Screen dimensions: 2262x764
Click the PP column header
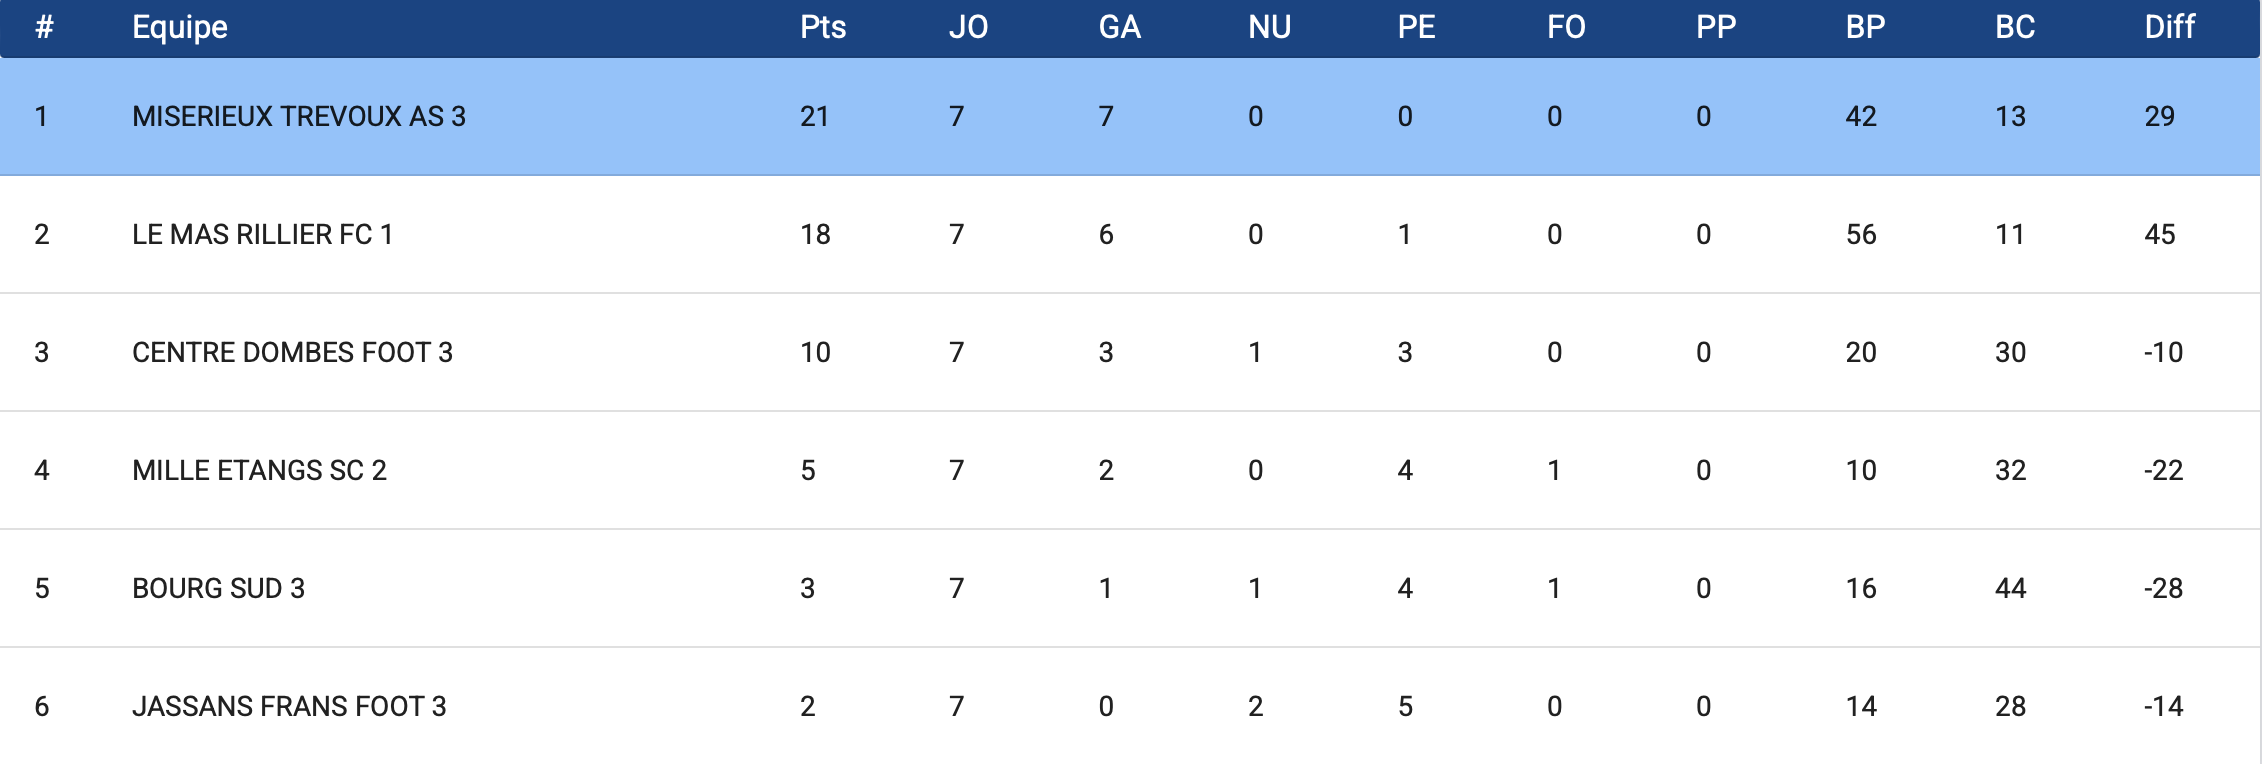click(x=1716, y=27)
